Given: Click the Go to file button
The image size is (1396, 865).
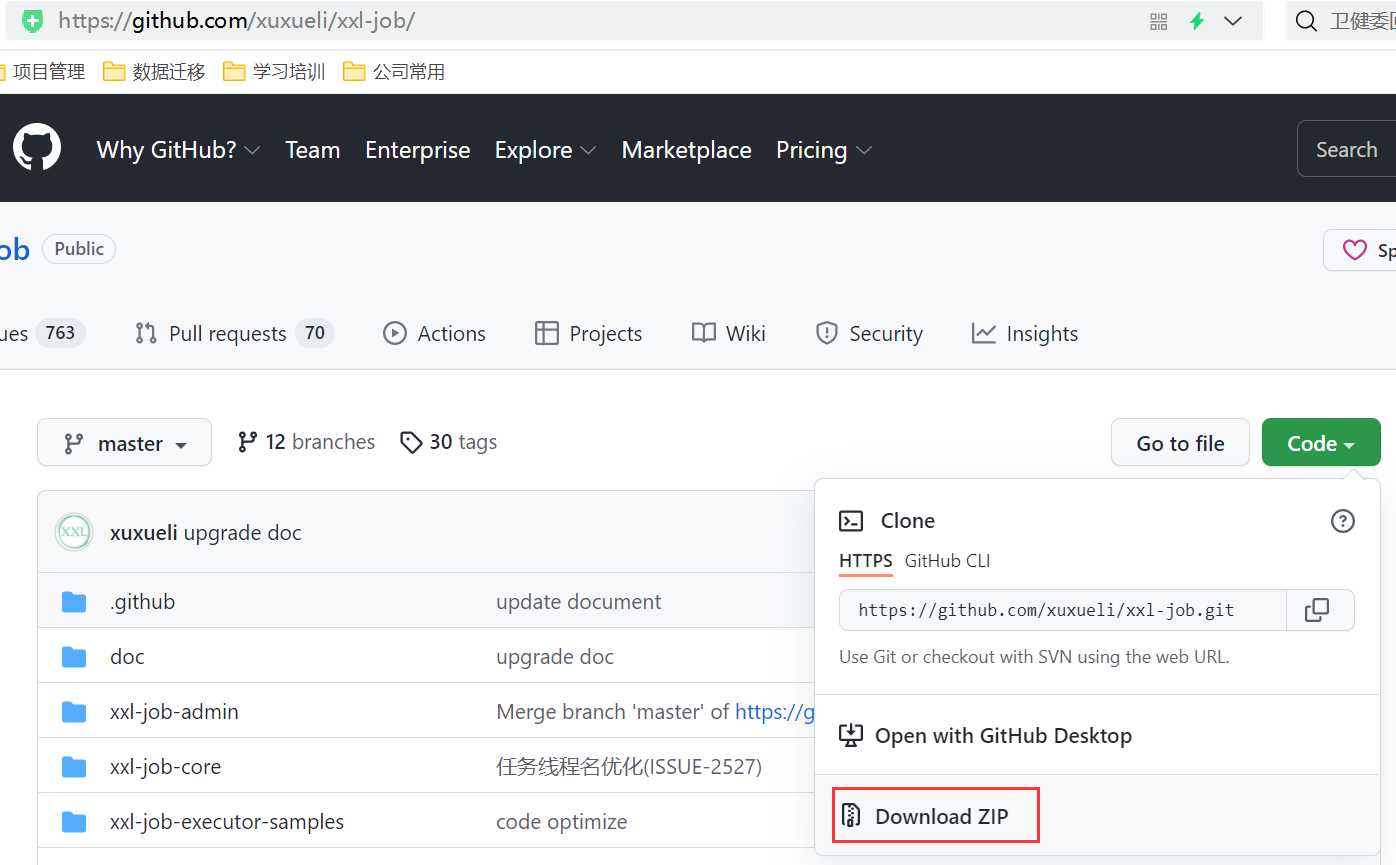Looking at the screenshot, I should point(1180,442).
